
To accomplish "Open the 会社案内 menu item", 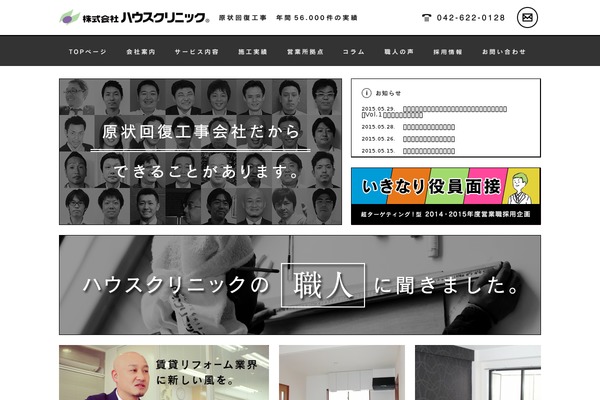I will click(141, 52).
